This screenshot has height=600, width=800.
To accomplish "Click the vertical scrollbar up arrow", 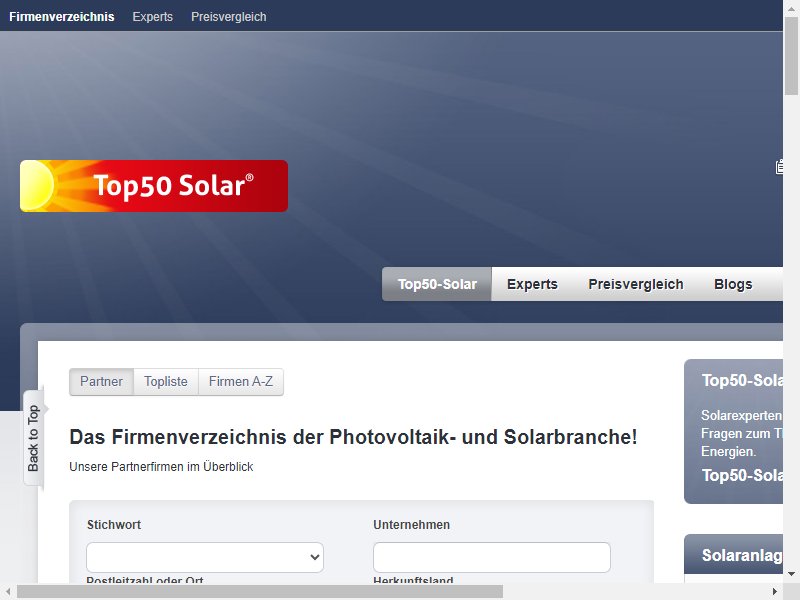I will point(791,8).
